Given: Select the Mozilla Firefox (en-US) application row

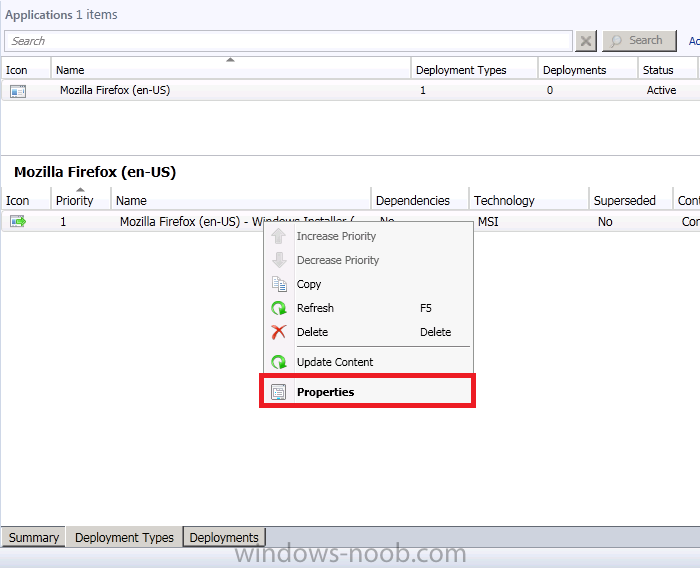Looking at the screenshot, I should (x=350, y=90).
